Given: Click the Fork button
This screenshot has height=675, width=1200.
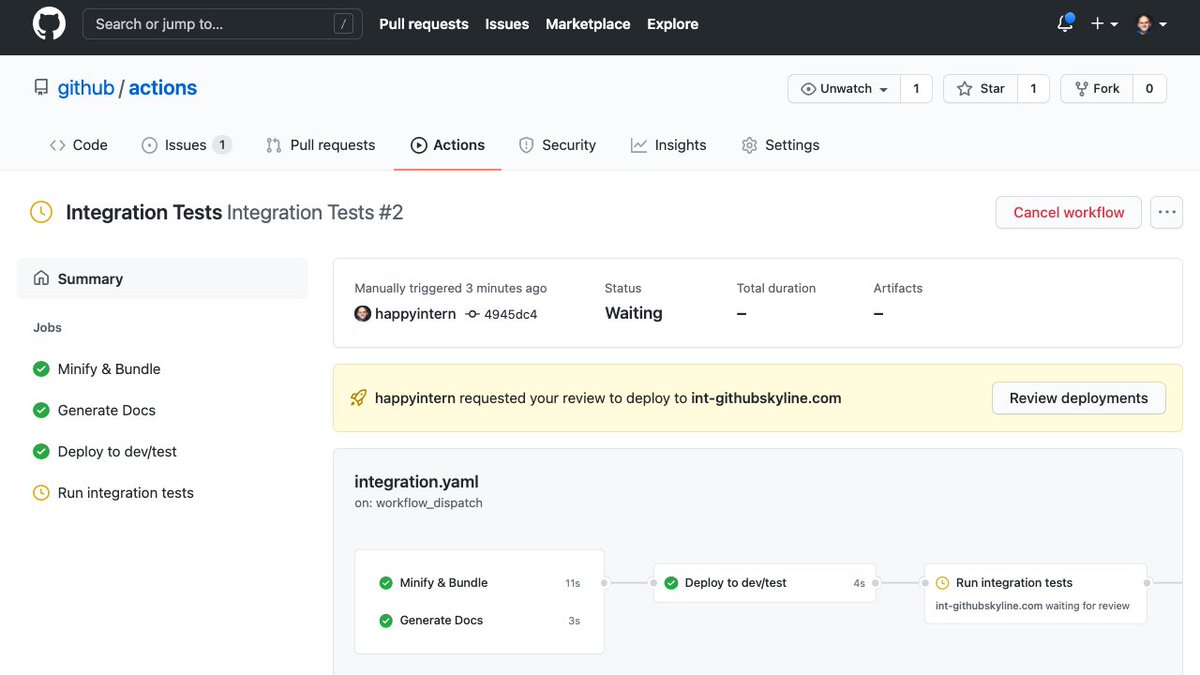Looking at the screenshot, I should tap(1097, 89).
